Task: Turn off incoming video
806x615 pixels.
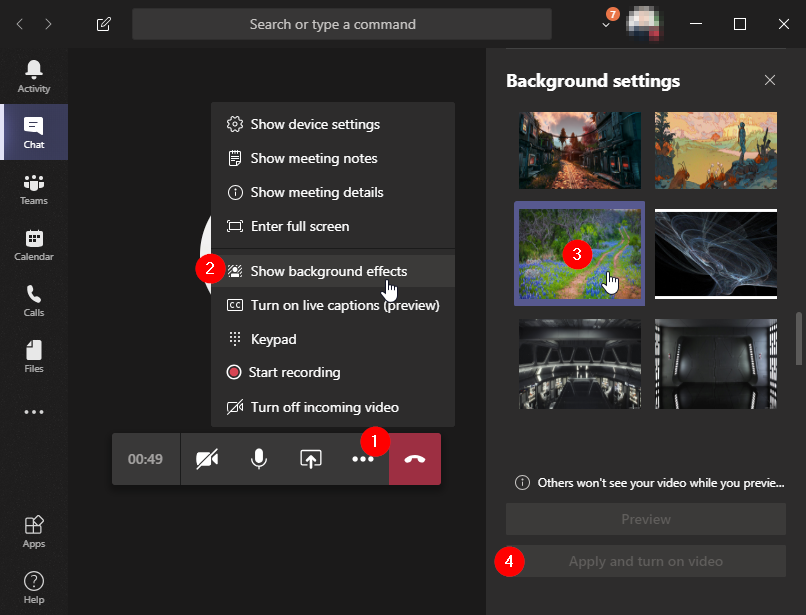Action: (x=324, y=407)
